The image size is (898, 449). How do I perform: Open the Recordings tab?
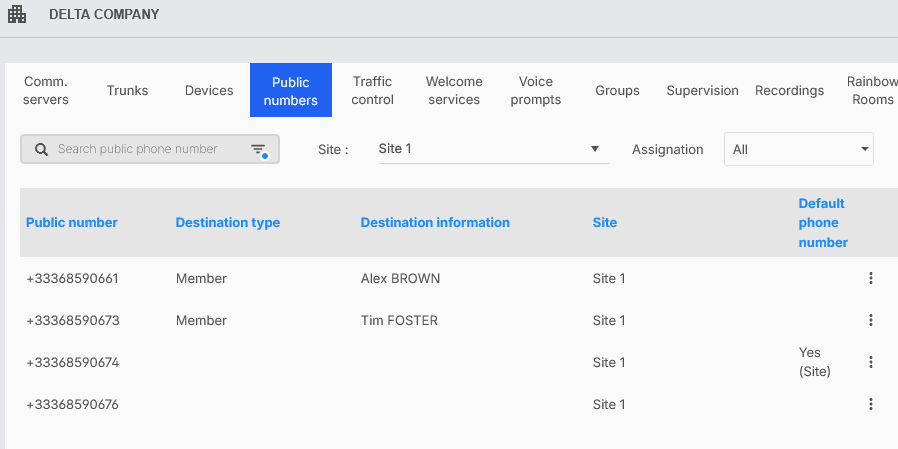point(789,91)
